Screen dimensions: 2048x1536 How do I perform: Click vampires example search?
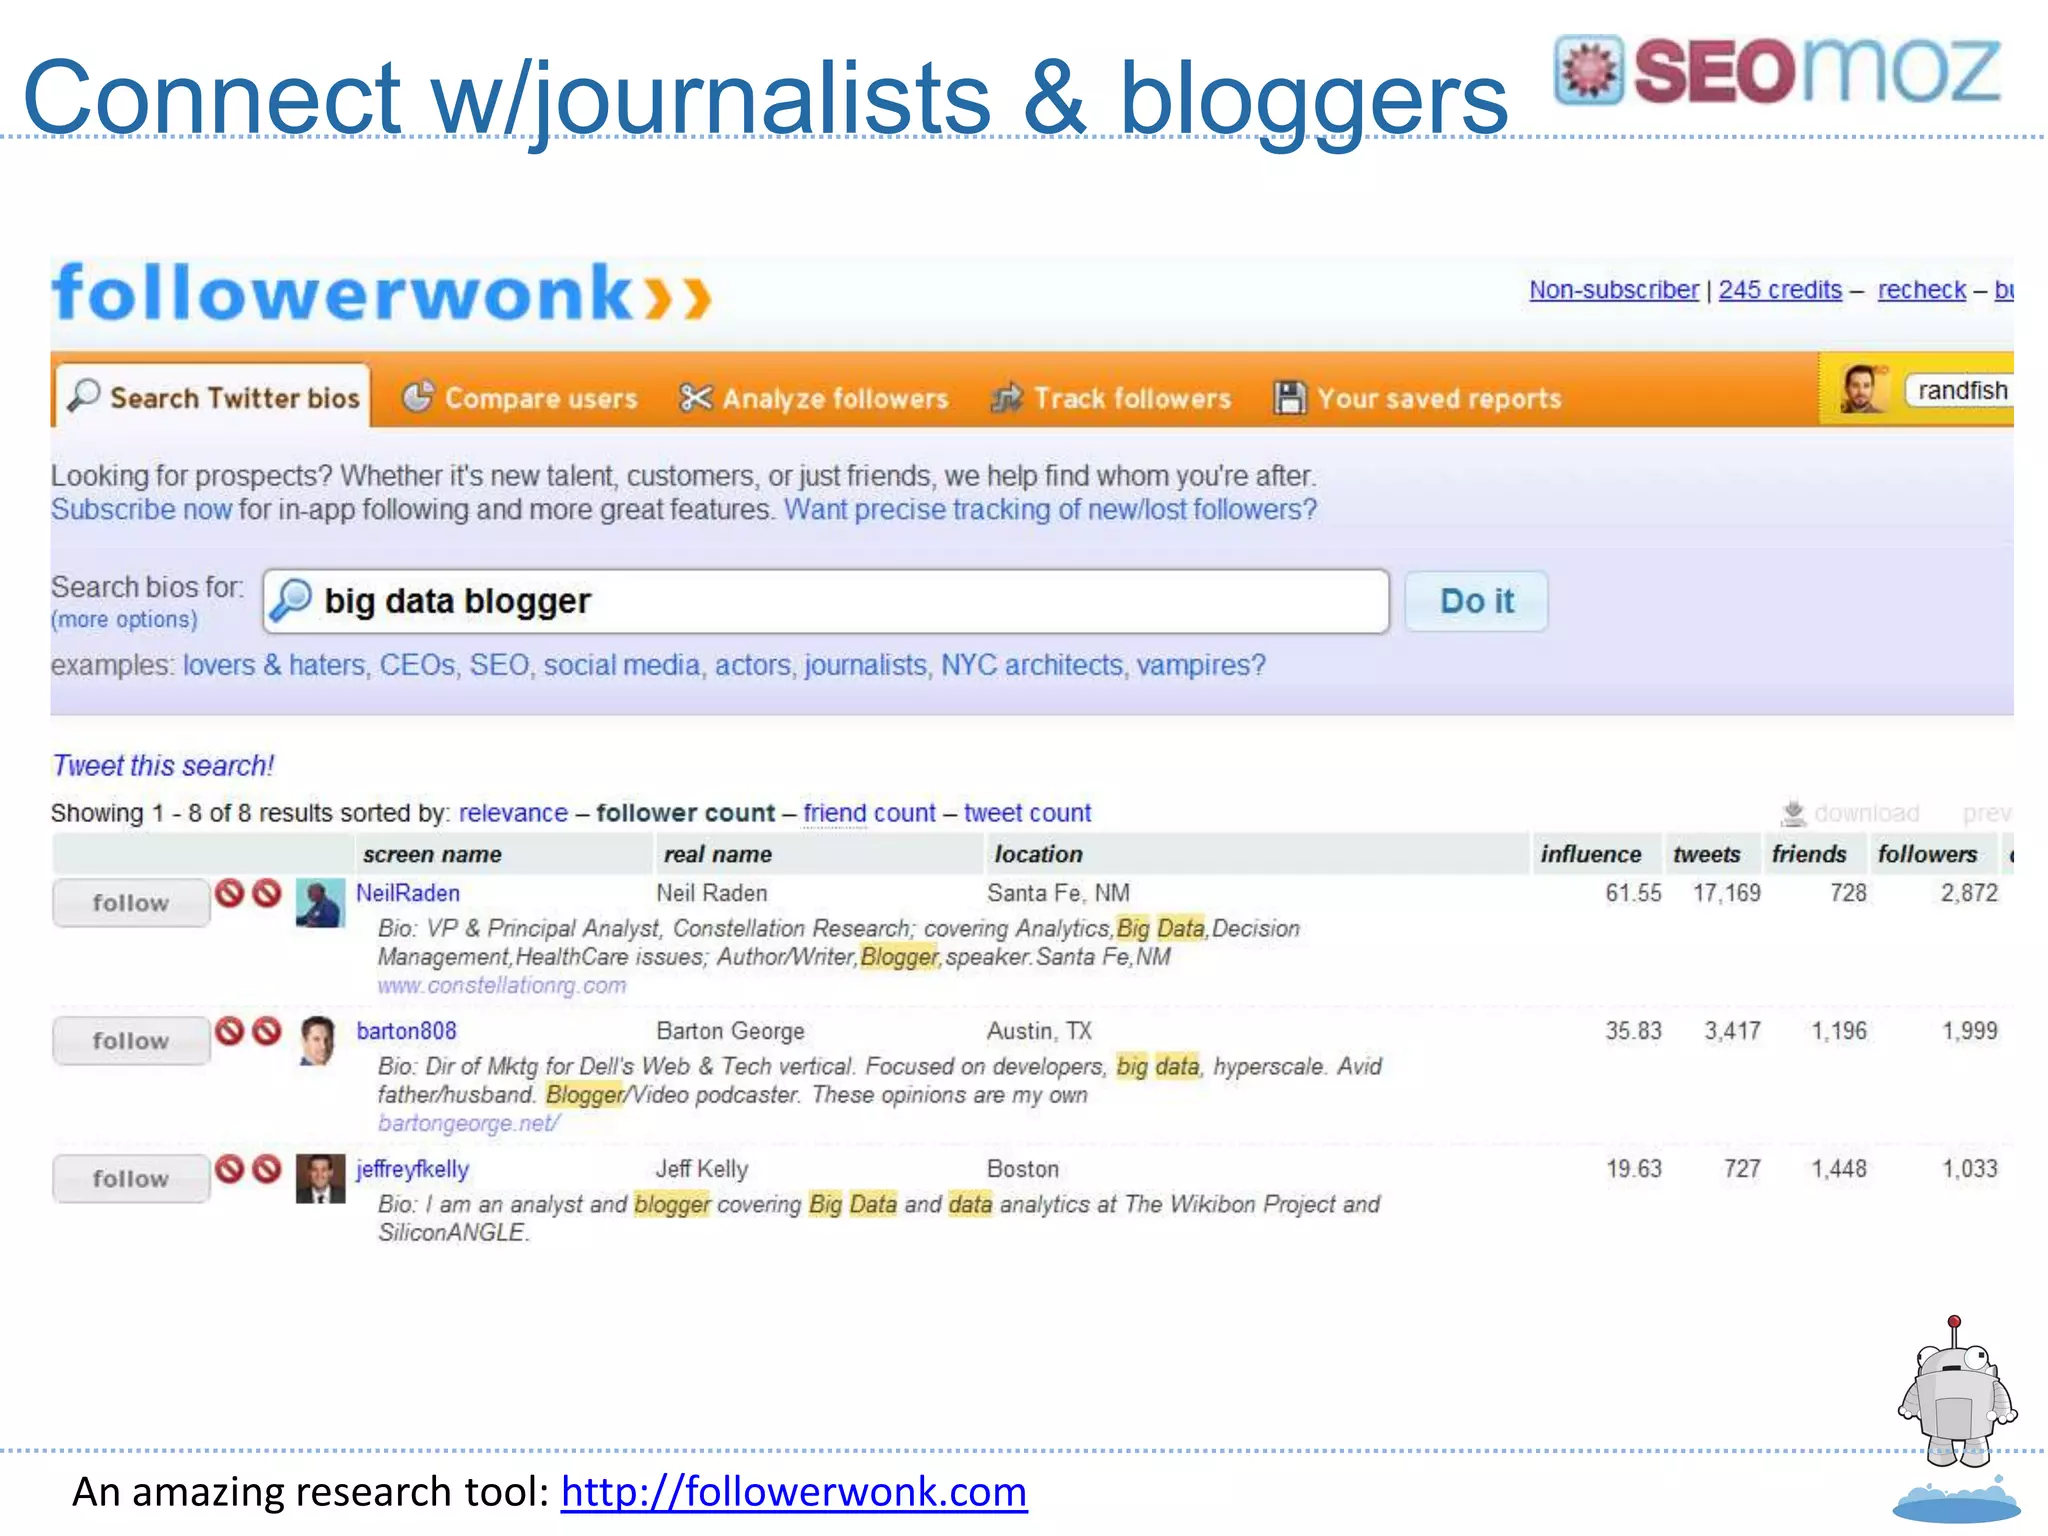point(1201,665)
